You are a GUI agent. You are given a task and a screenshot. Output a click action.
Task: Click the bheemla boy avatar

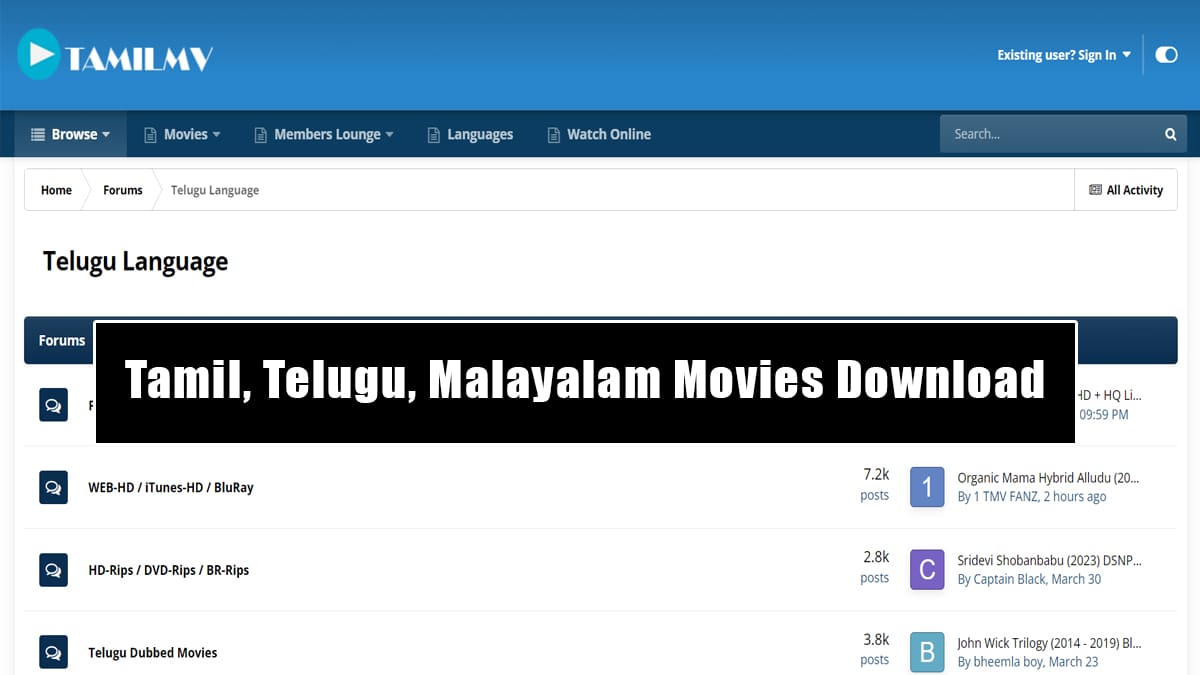click(x=927, y=653)
